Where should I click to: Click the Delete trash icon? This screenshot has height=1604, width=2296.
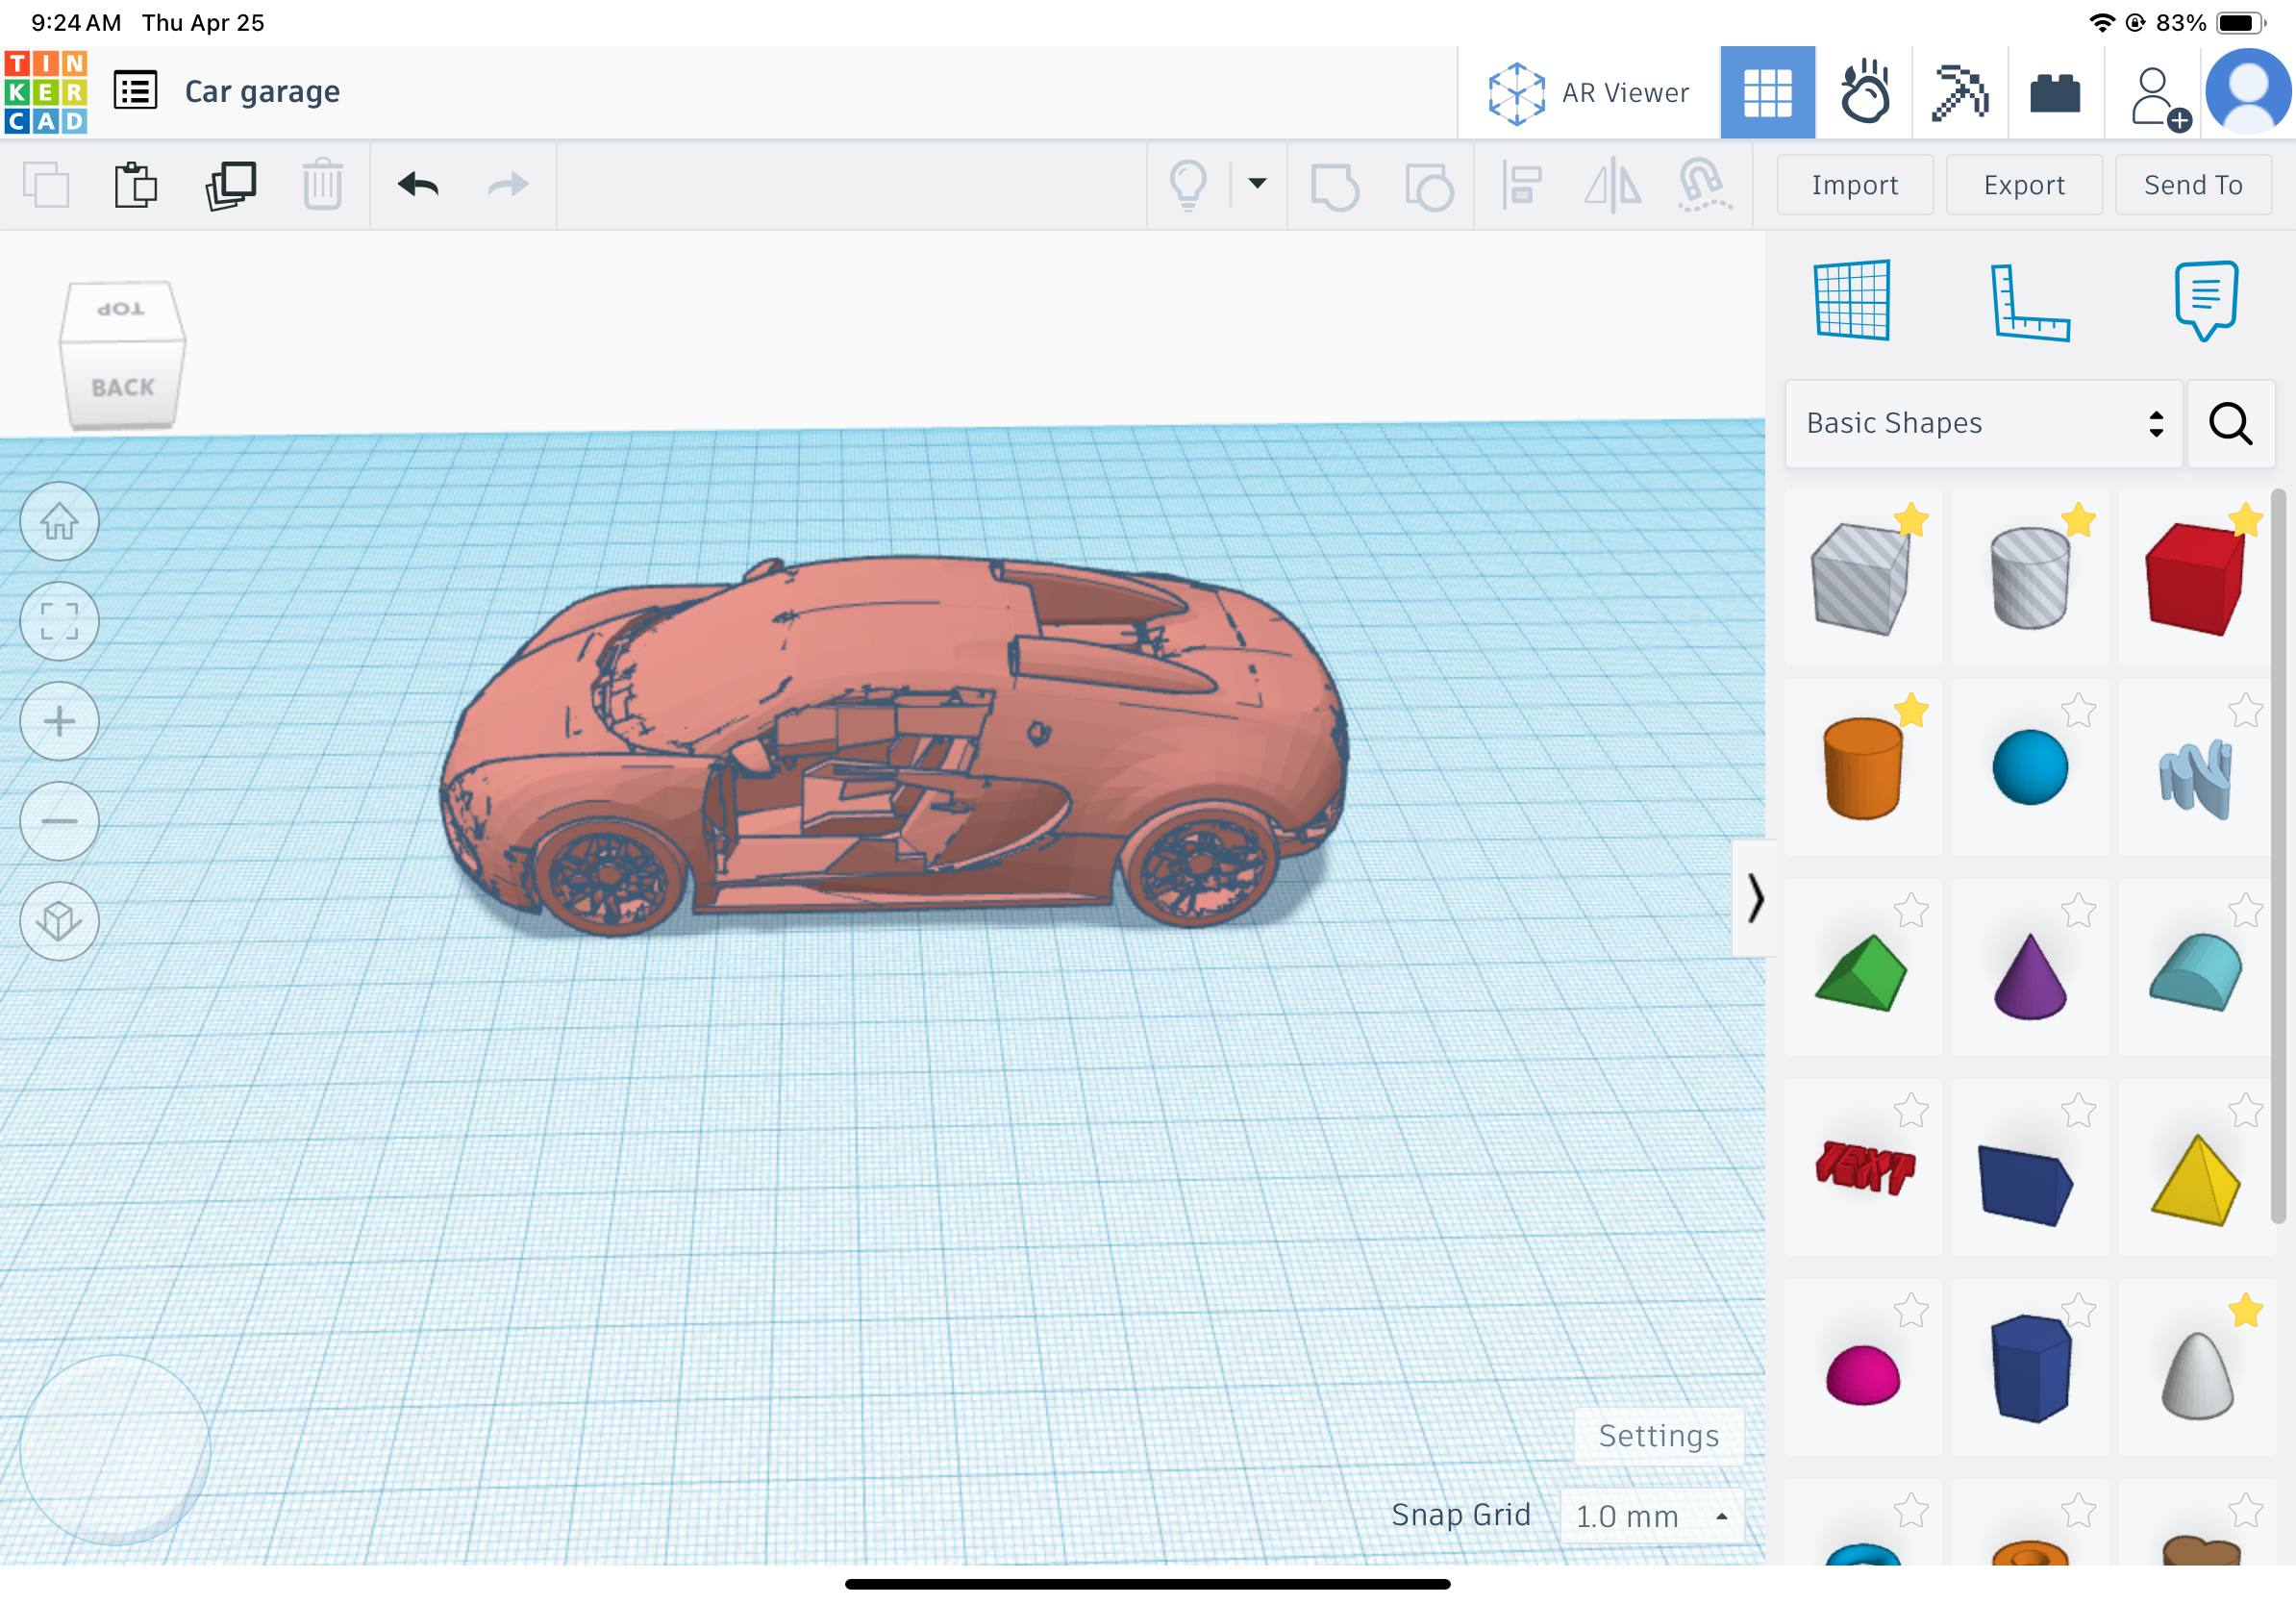click(322, 185)
